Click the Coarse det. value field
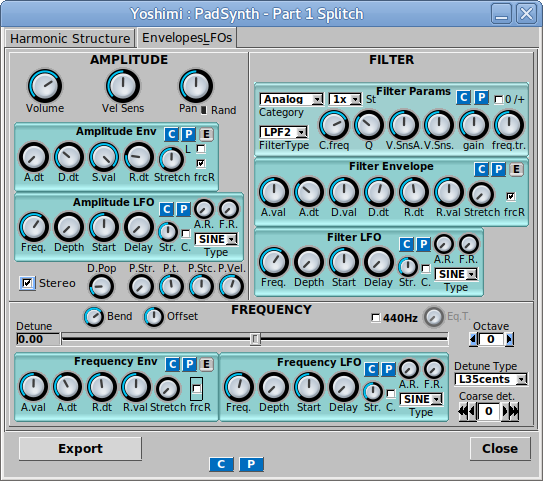This screenshot has height=481, width=543. [489, 411]
